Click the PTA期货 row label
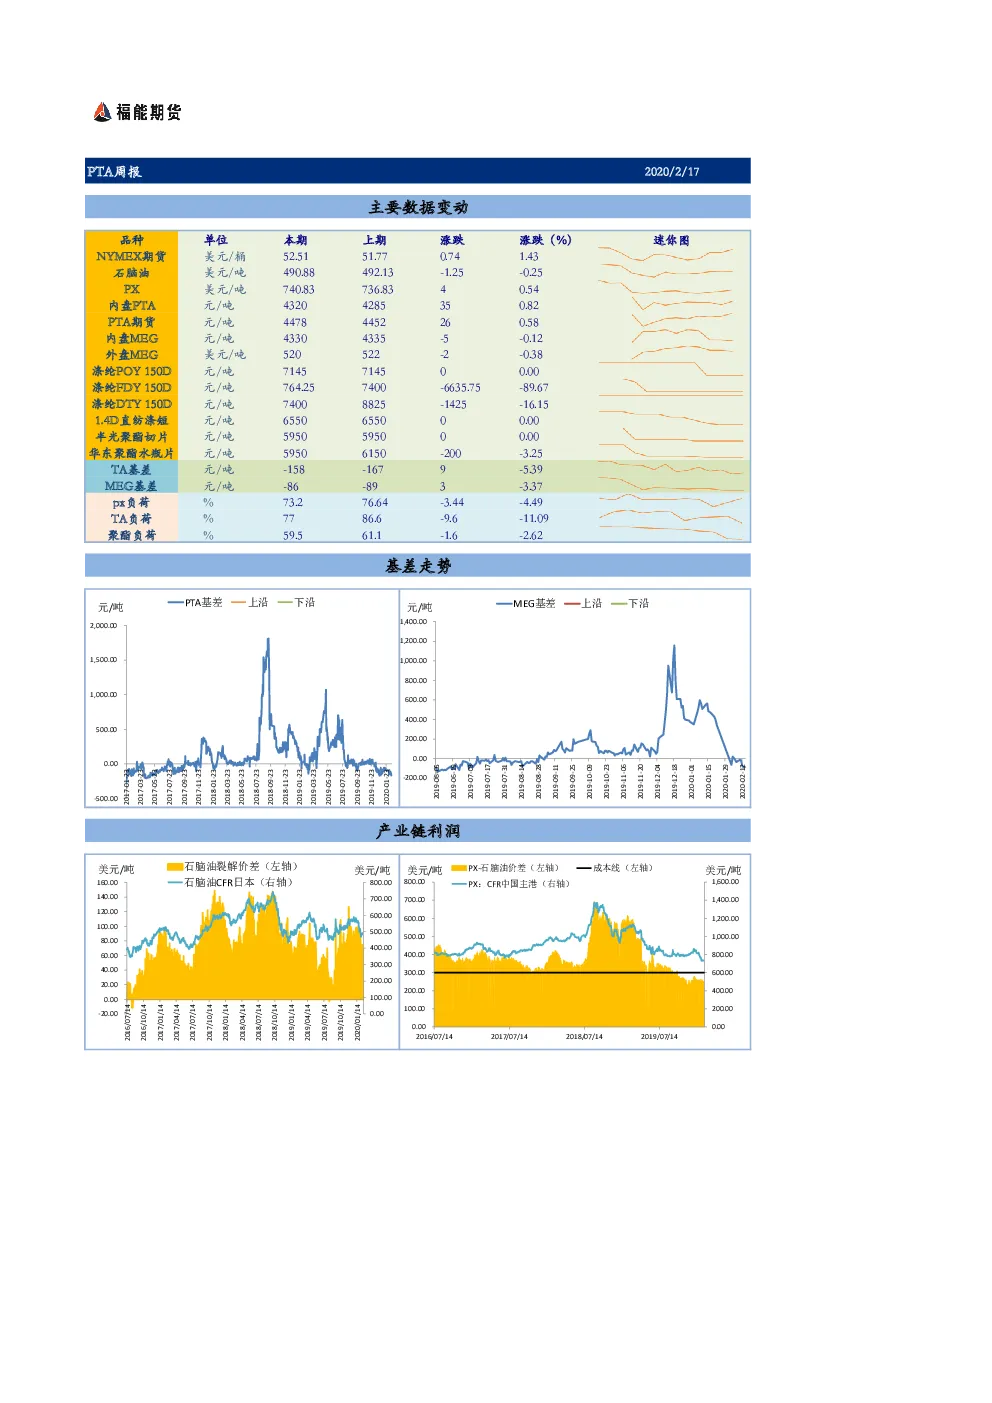 (x=131, y=322)
